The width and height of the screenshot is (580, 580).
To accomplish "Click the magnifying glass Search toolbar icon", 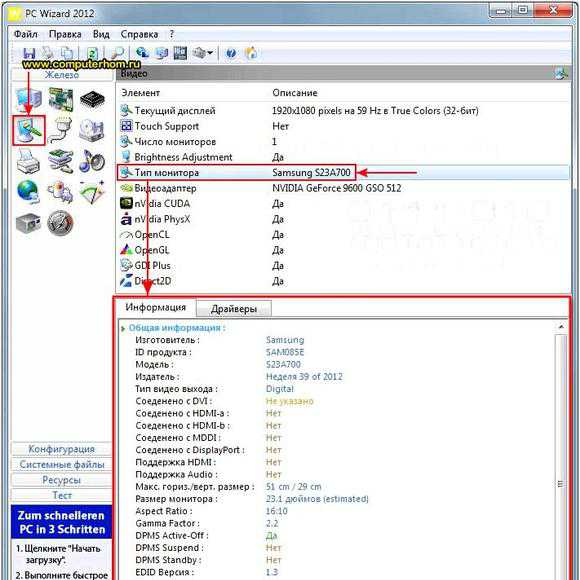I will 118,53.
